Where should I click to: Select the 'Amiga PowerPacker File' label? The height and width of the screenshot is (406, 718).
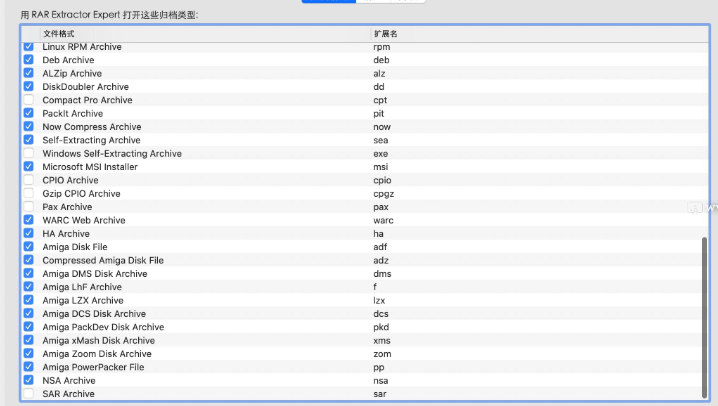pyautogui.click(x=93, y=367)
